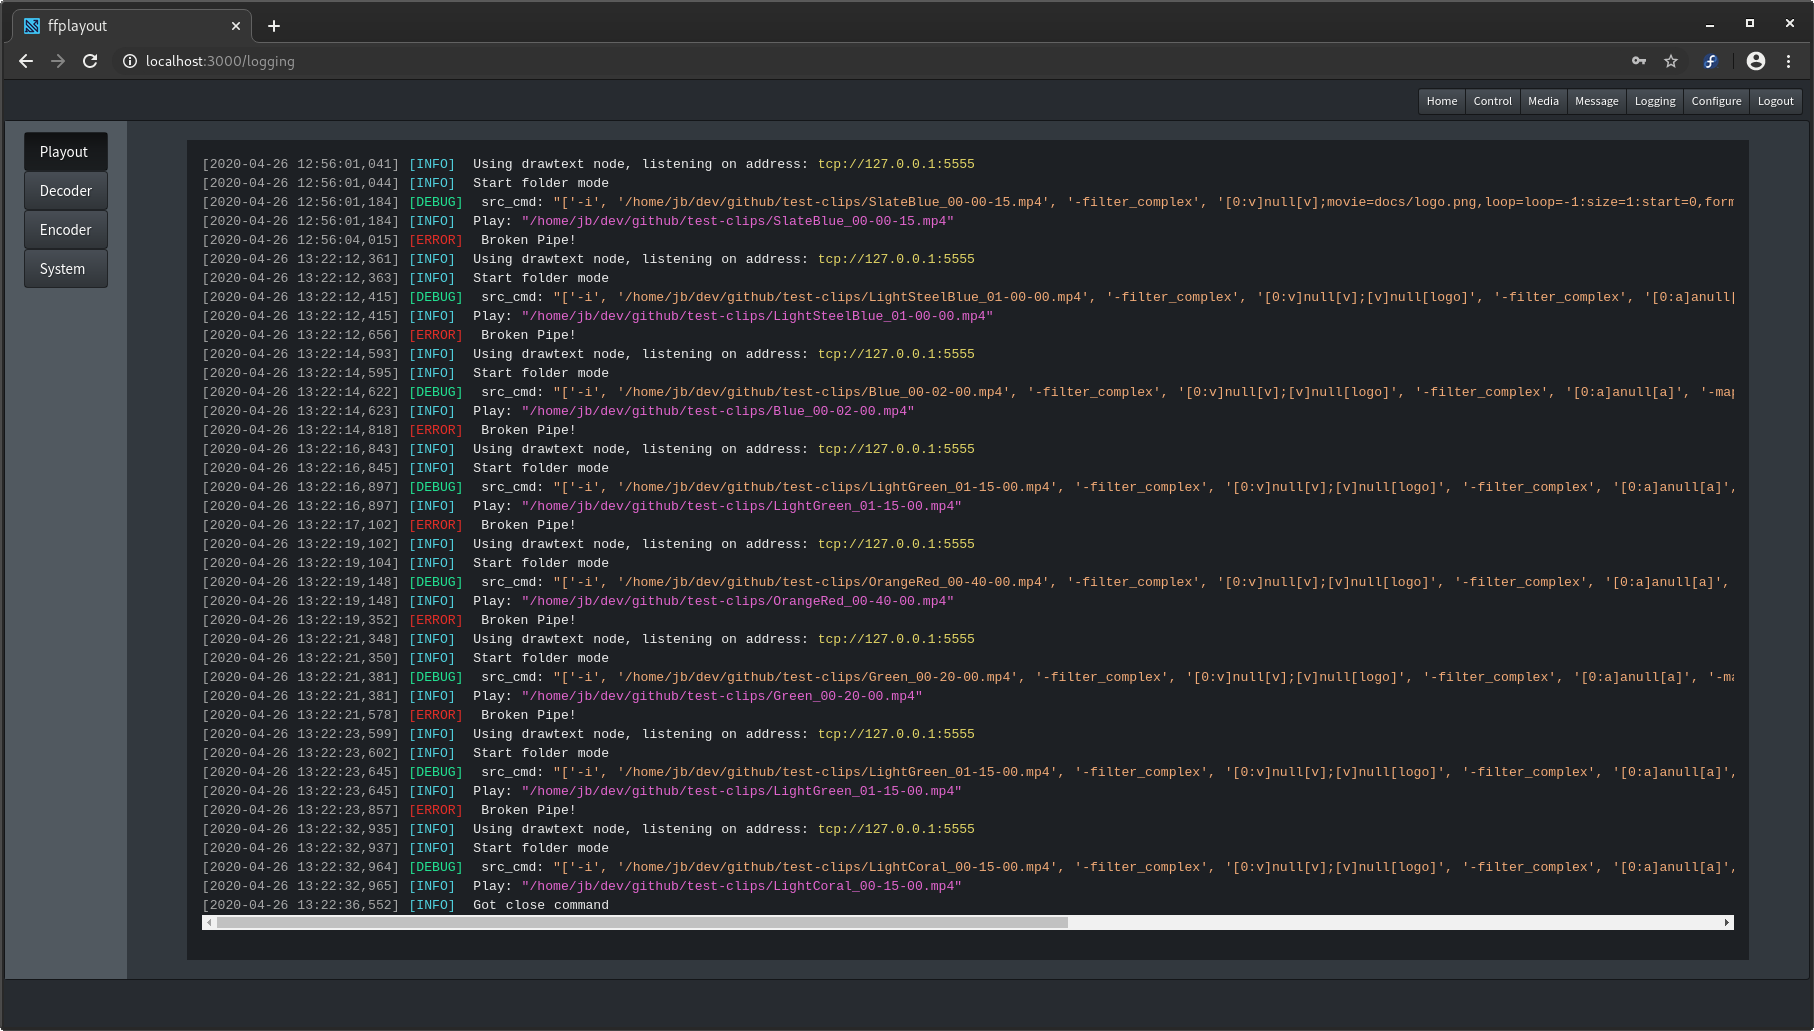
Task: Click the Logout button
Action: click(1776, 101)
